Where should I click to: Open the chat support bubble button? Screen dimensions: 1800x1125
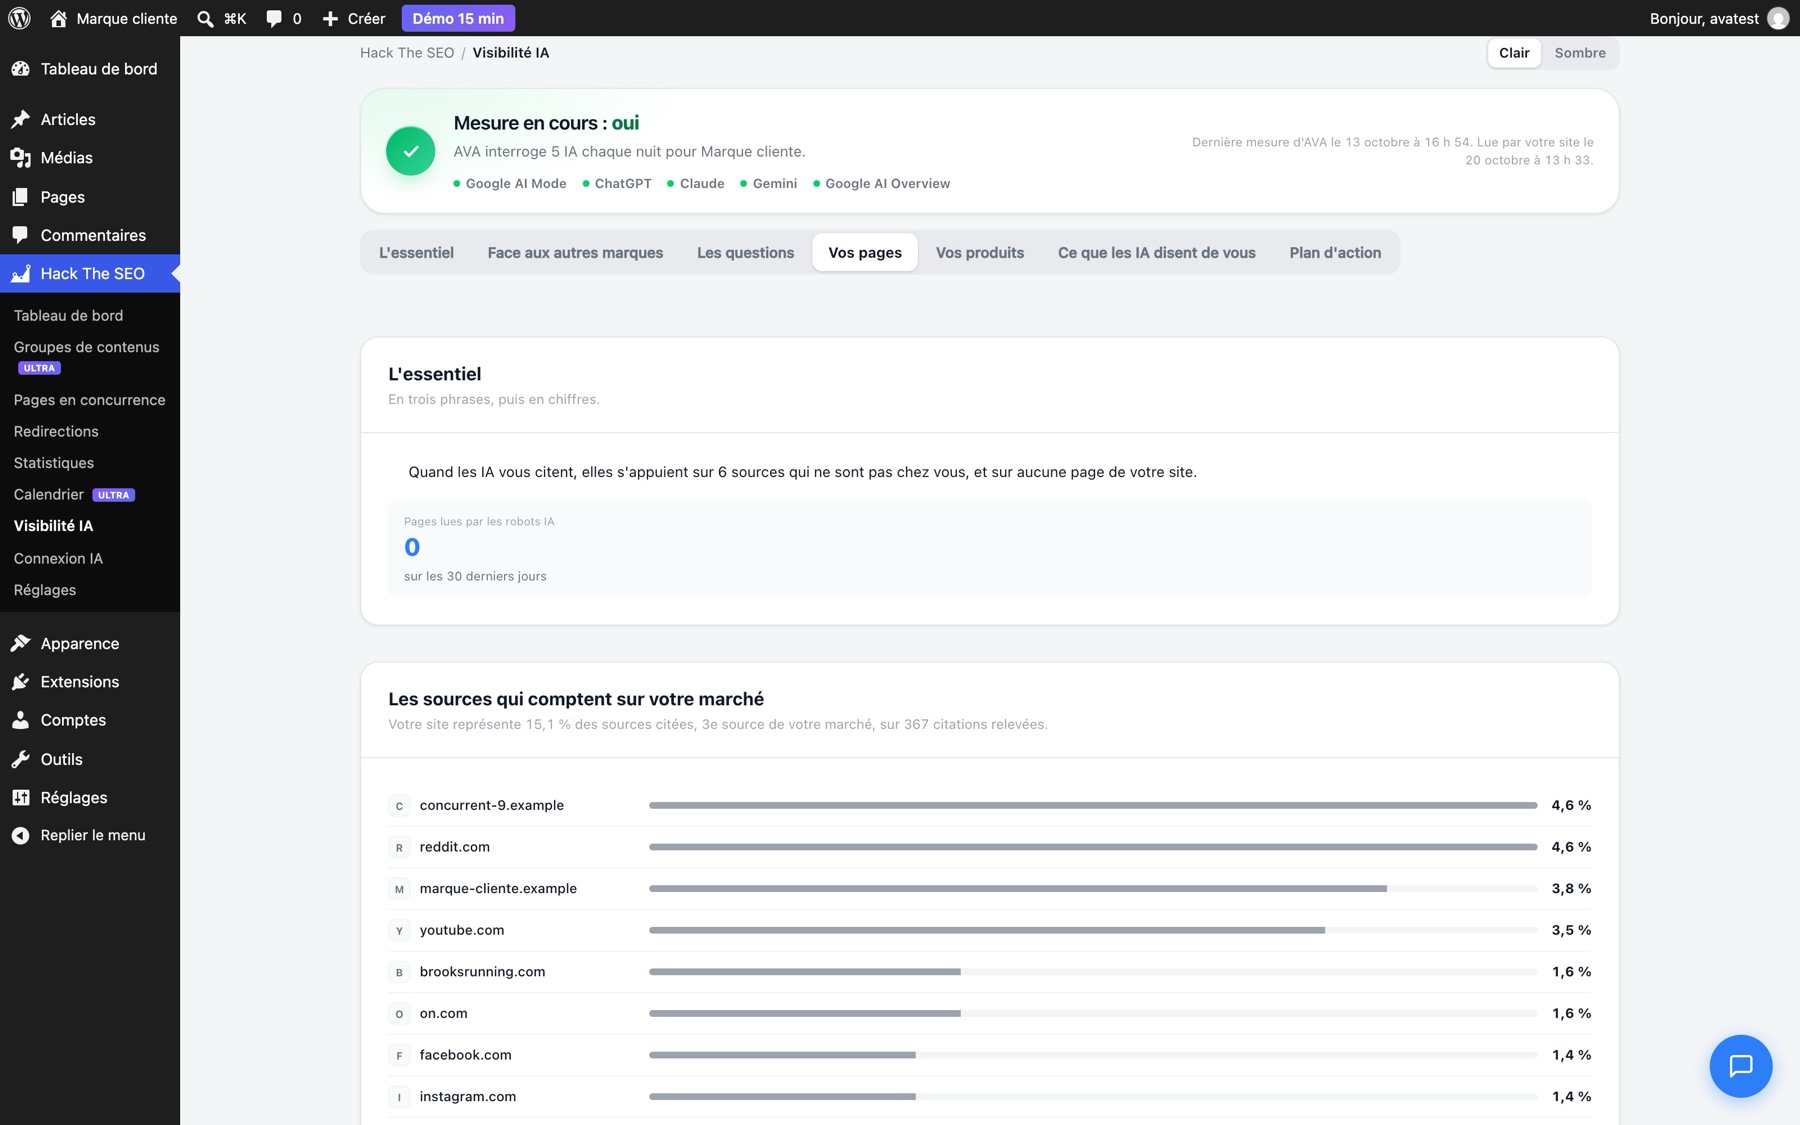coord(1740,1066)
